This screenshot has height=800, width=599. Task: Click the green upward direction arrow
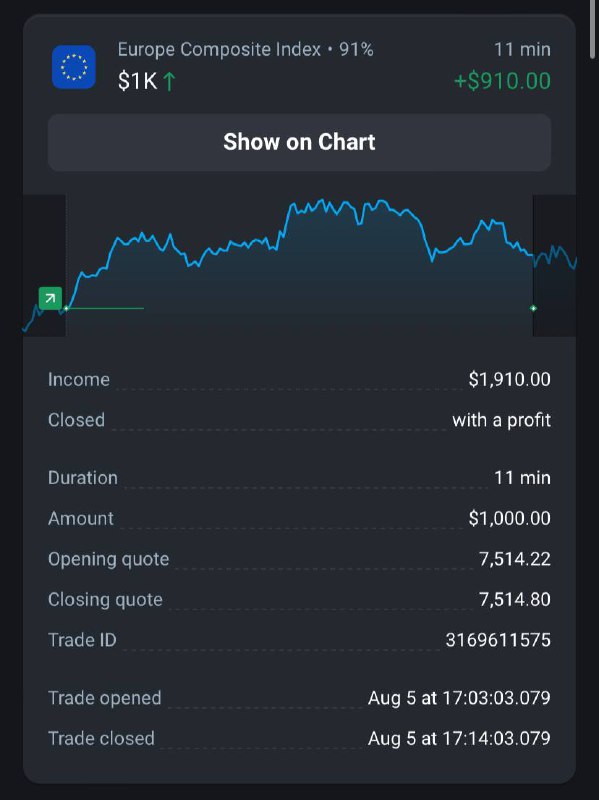[x=169, y=82]
